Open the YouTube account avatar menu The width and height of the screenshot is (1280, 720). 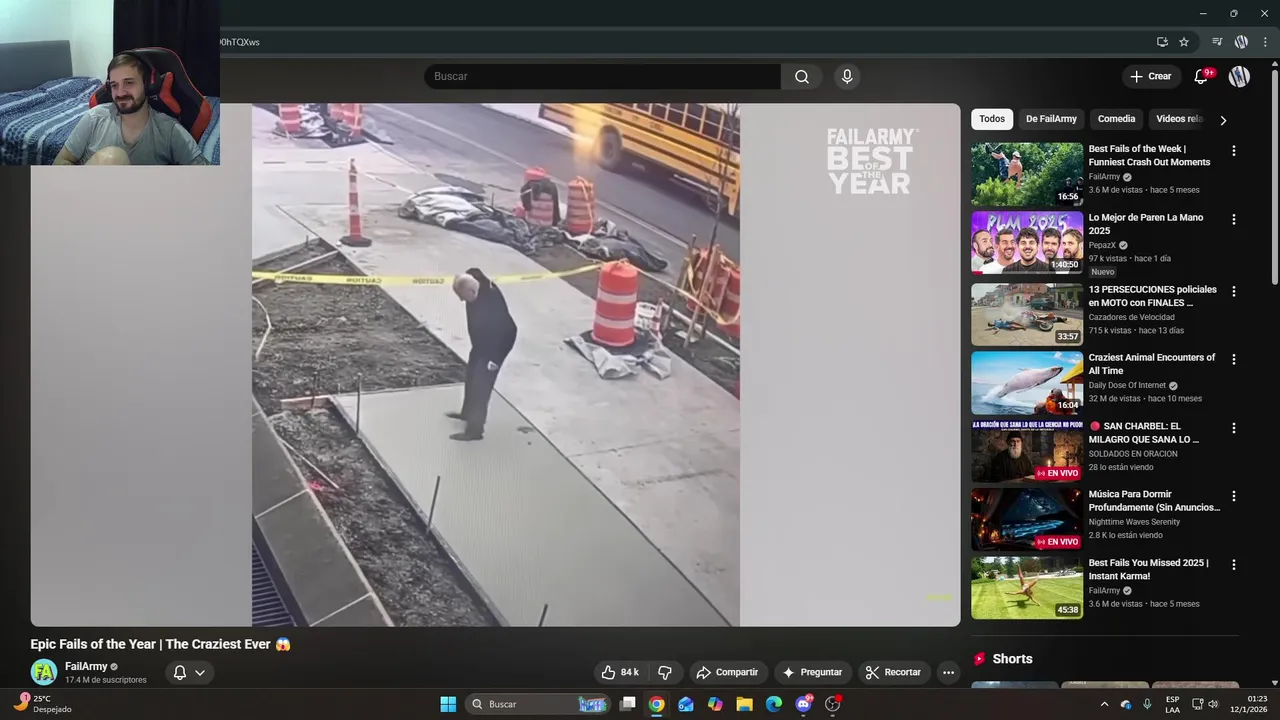1239,76
